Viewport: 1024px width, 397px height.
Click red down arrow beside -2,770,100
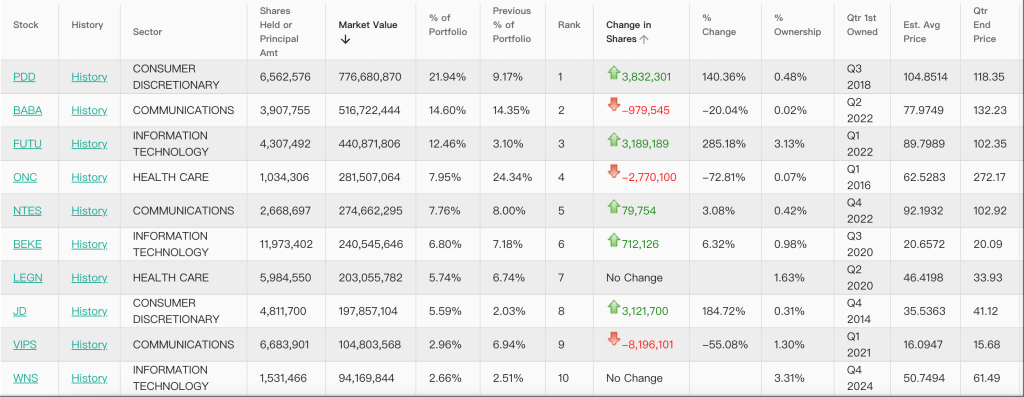[x=613, y=172]
